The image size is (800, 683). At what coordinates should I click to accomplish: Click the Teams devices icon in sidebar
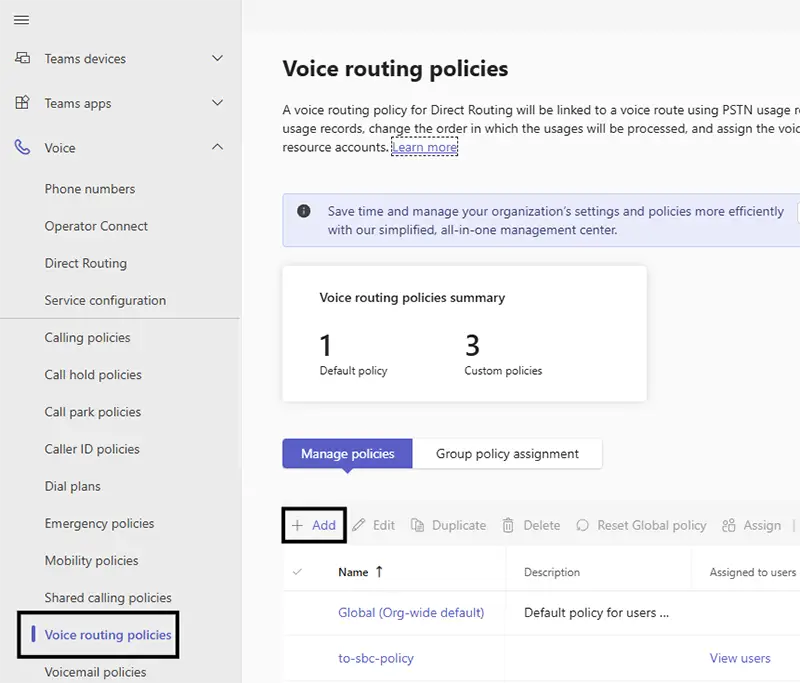pyautogui.click(x=22, y=59)
